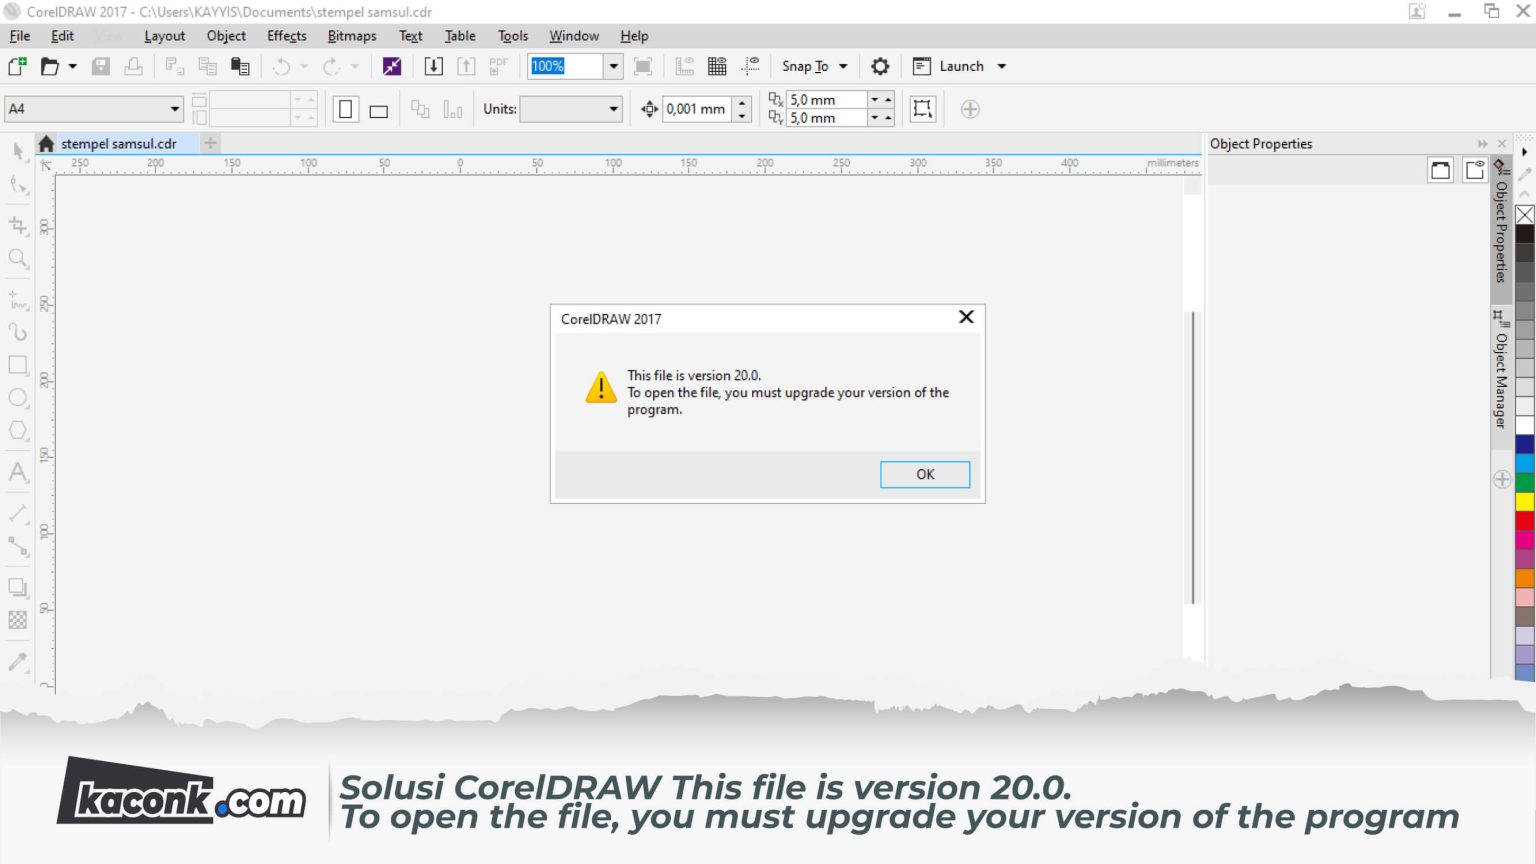Select the Connector tool
Screen dimensions: 1536x864
18,546
